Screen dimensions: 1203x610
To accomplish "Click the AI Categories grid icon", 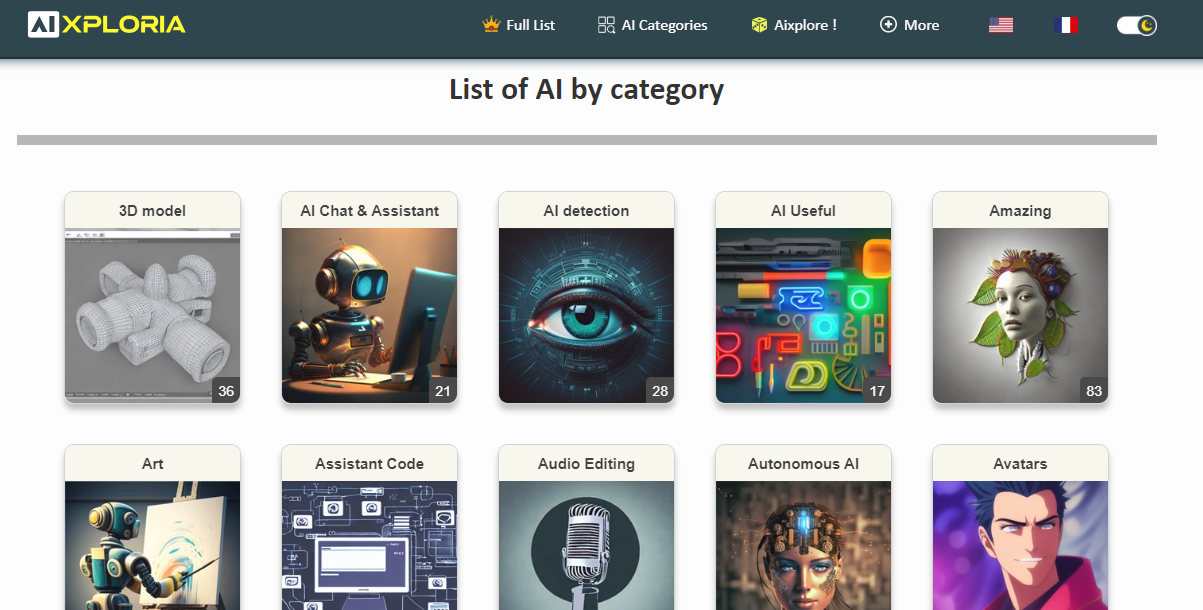I will (606, 25).
